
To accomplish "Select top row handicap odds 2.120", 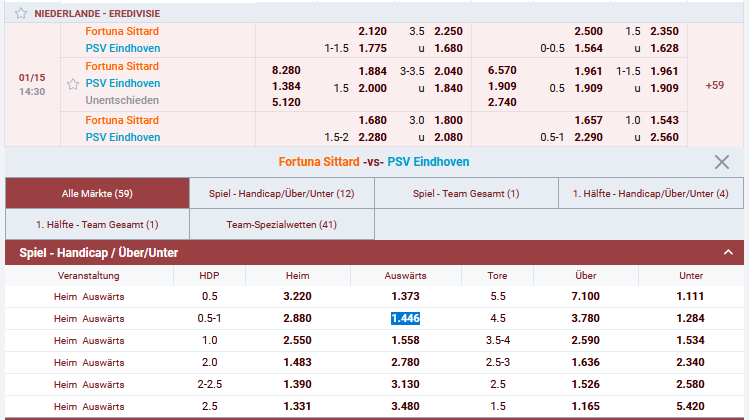I will click(x=373, y=32).
